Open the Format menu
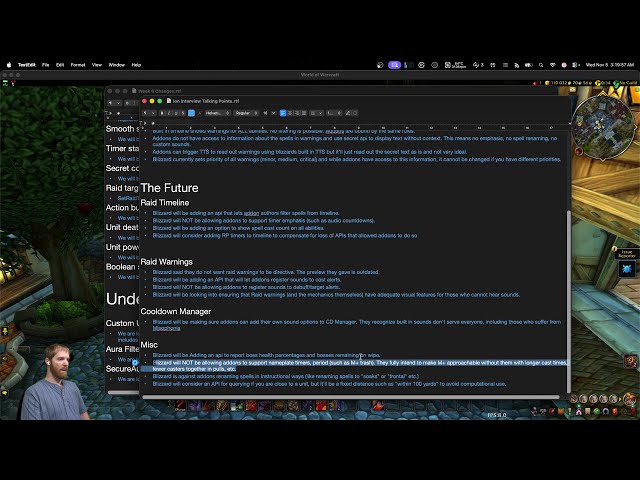Viewport: 640px width, 480px height. (78, 65)
